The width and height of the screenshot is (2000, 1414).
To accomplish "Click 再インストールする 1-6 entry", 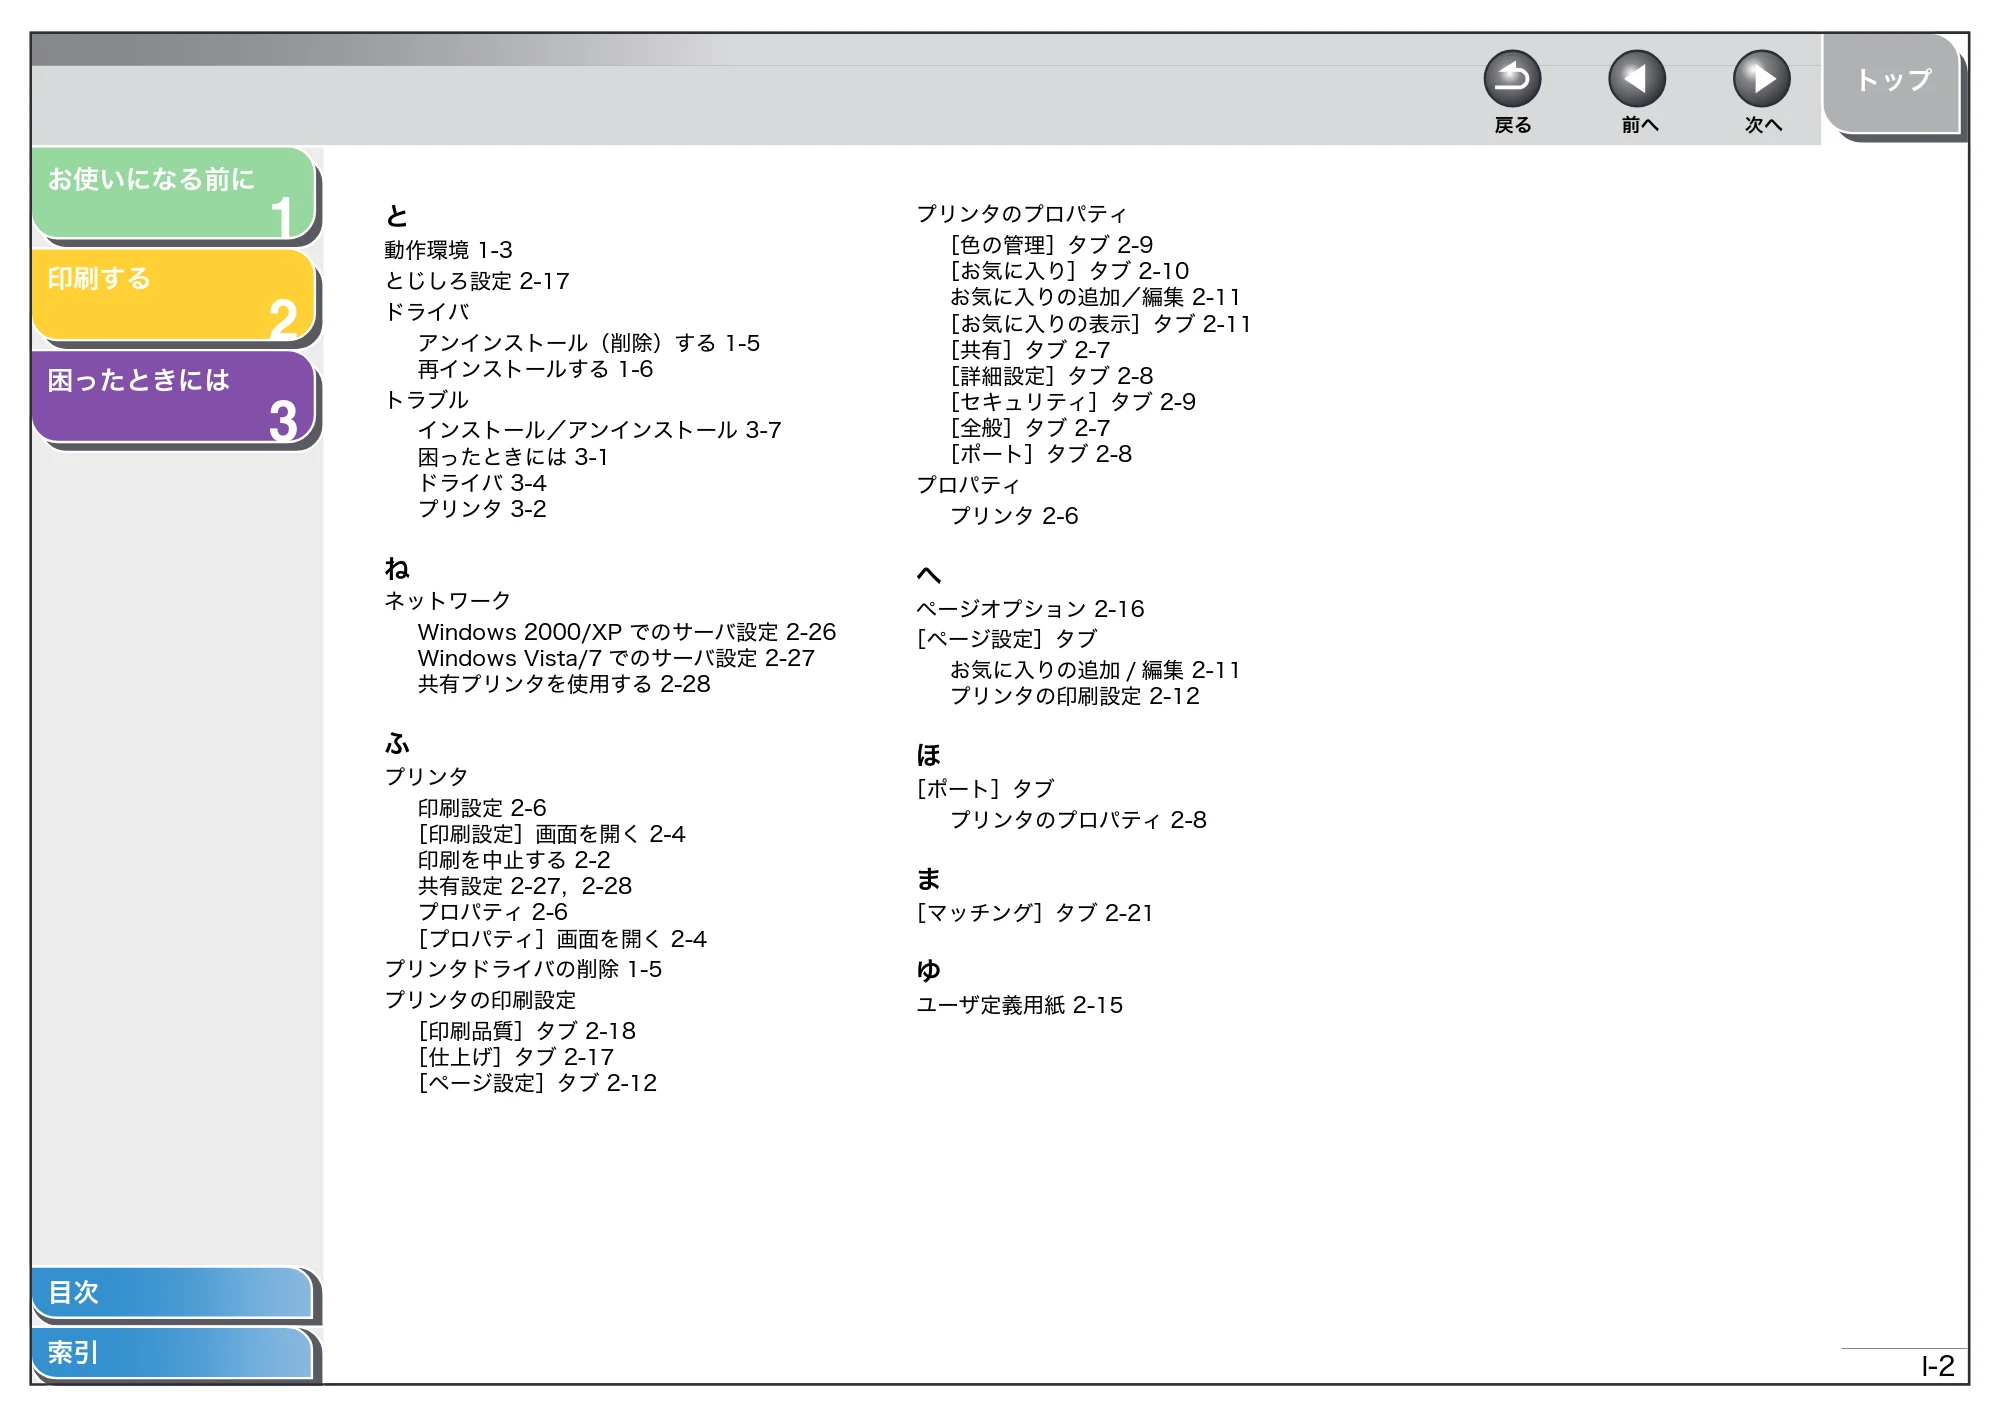I will 535,369.
